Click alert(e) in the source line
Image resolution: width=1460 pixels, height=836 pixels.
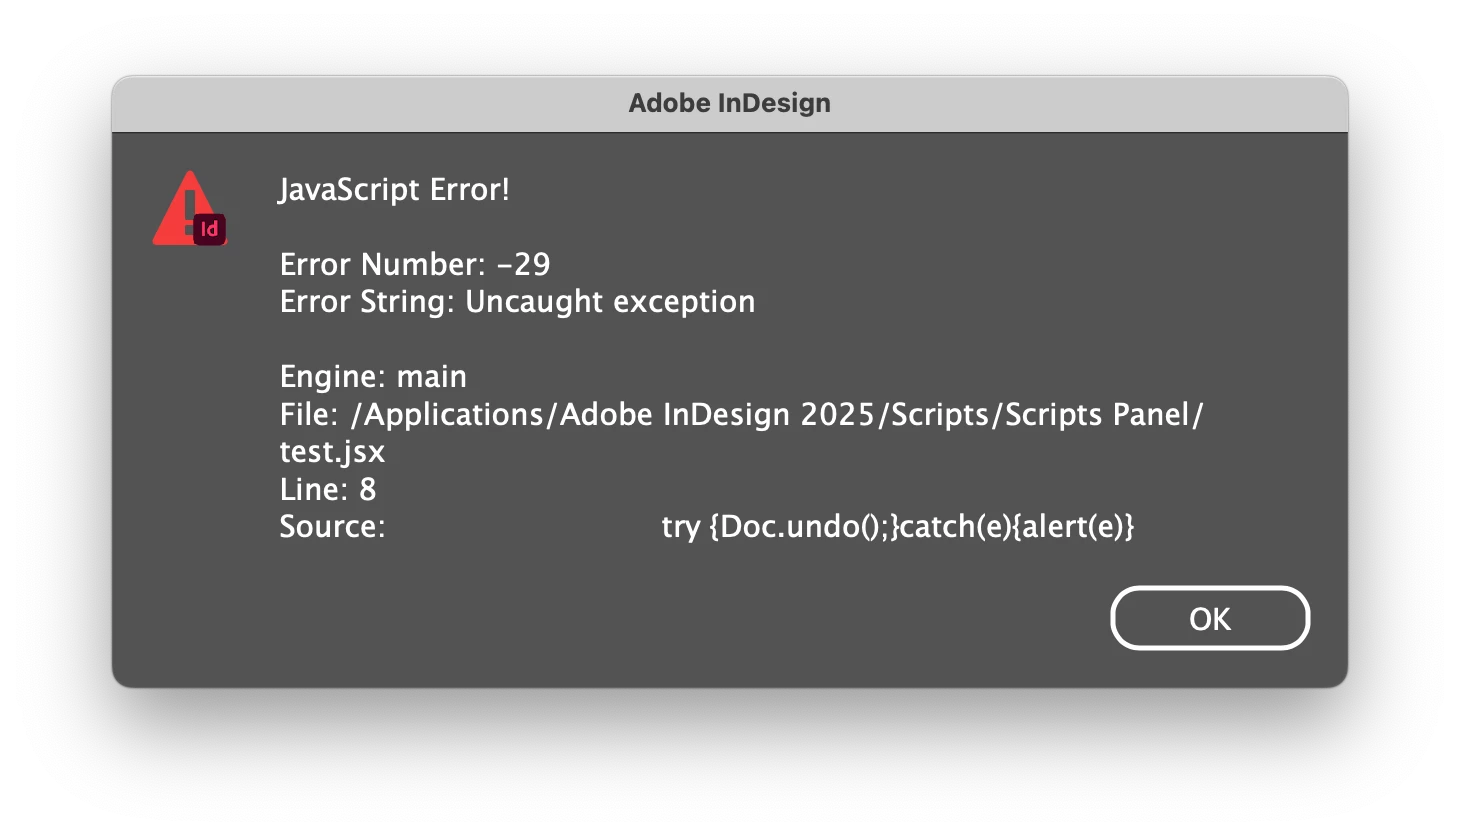pyautogui.click(x=1073, y=527)
